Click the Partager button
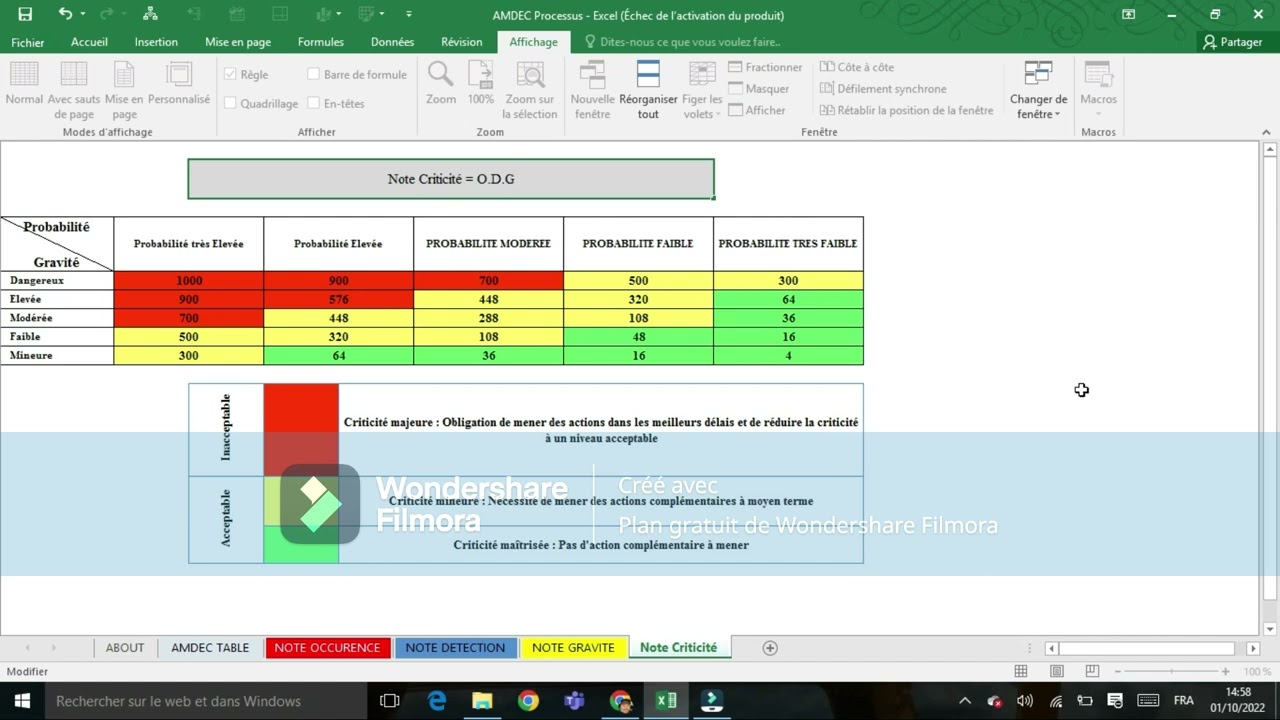This screenshot has height=720, width=1280. (1232, 42)
